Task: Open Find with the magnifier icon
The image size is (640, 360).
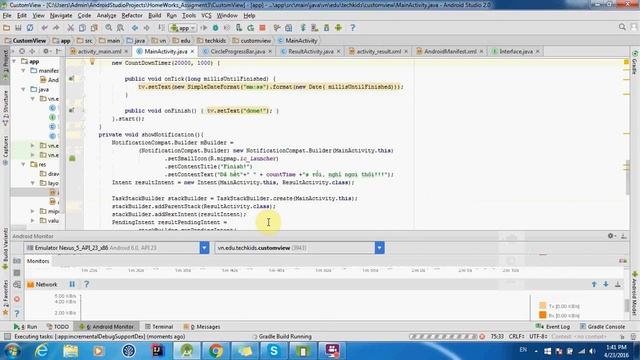Action: pyautogui.click(x=109, y=28)
